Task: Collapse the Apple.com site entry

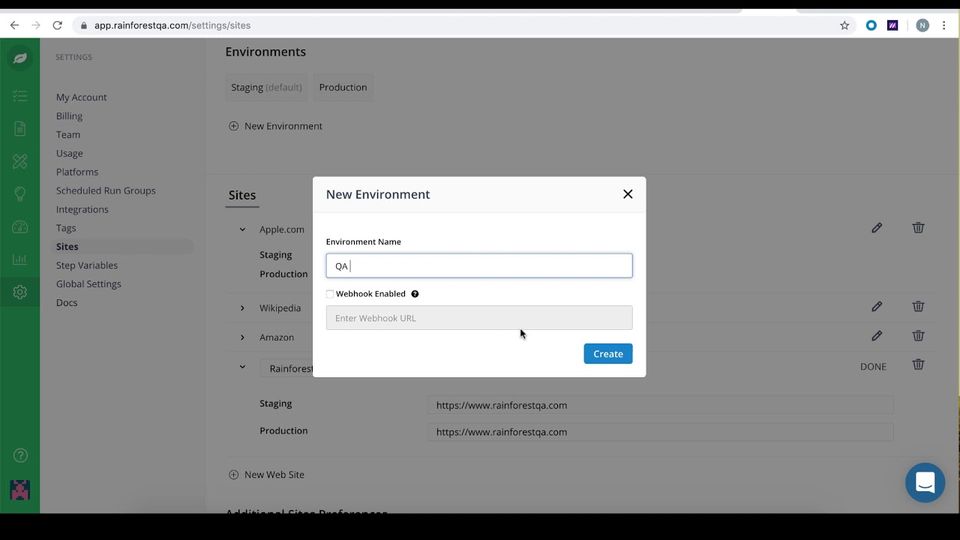Action: pyautogui.click(x=242, y=230)
